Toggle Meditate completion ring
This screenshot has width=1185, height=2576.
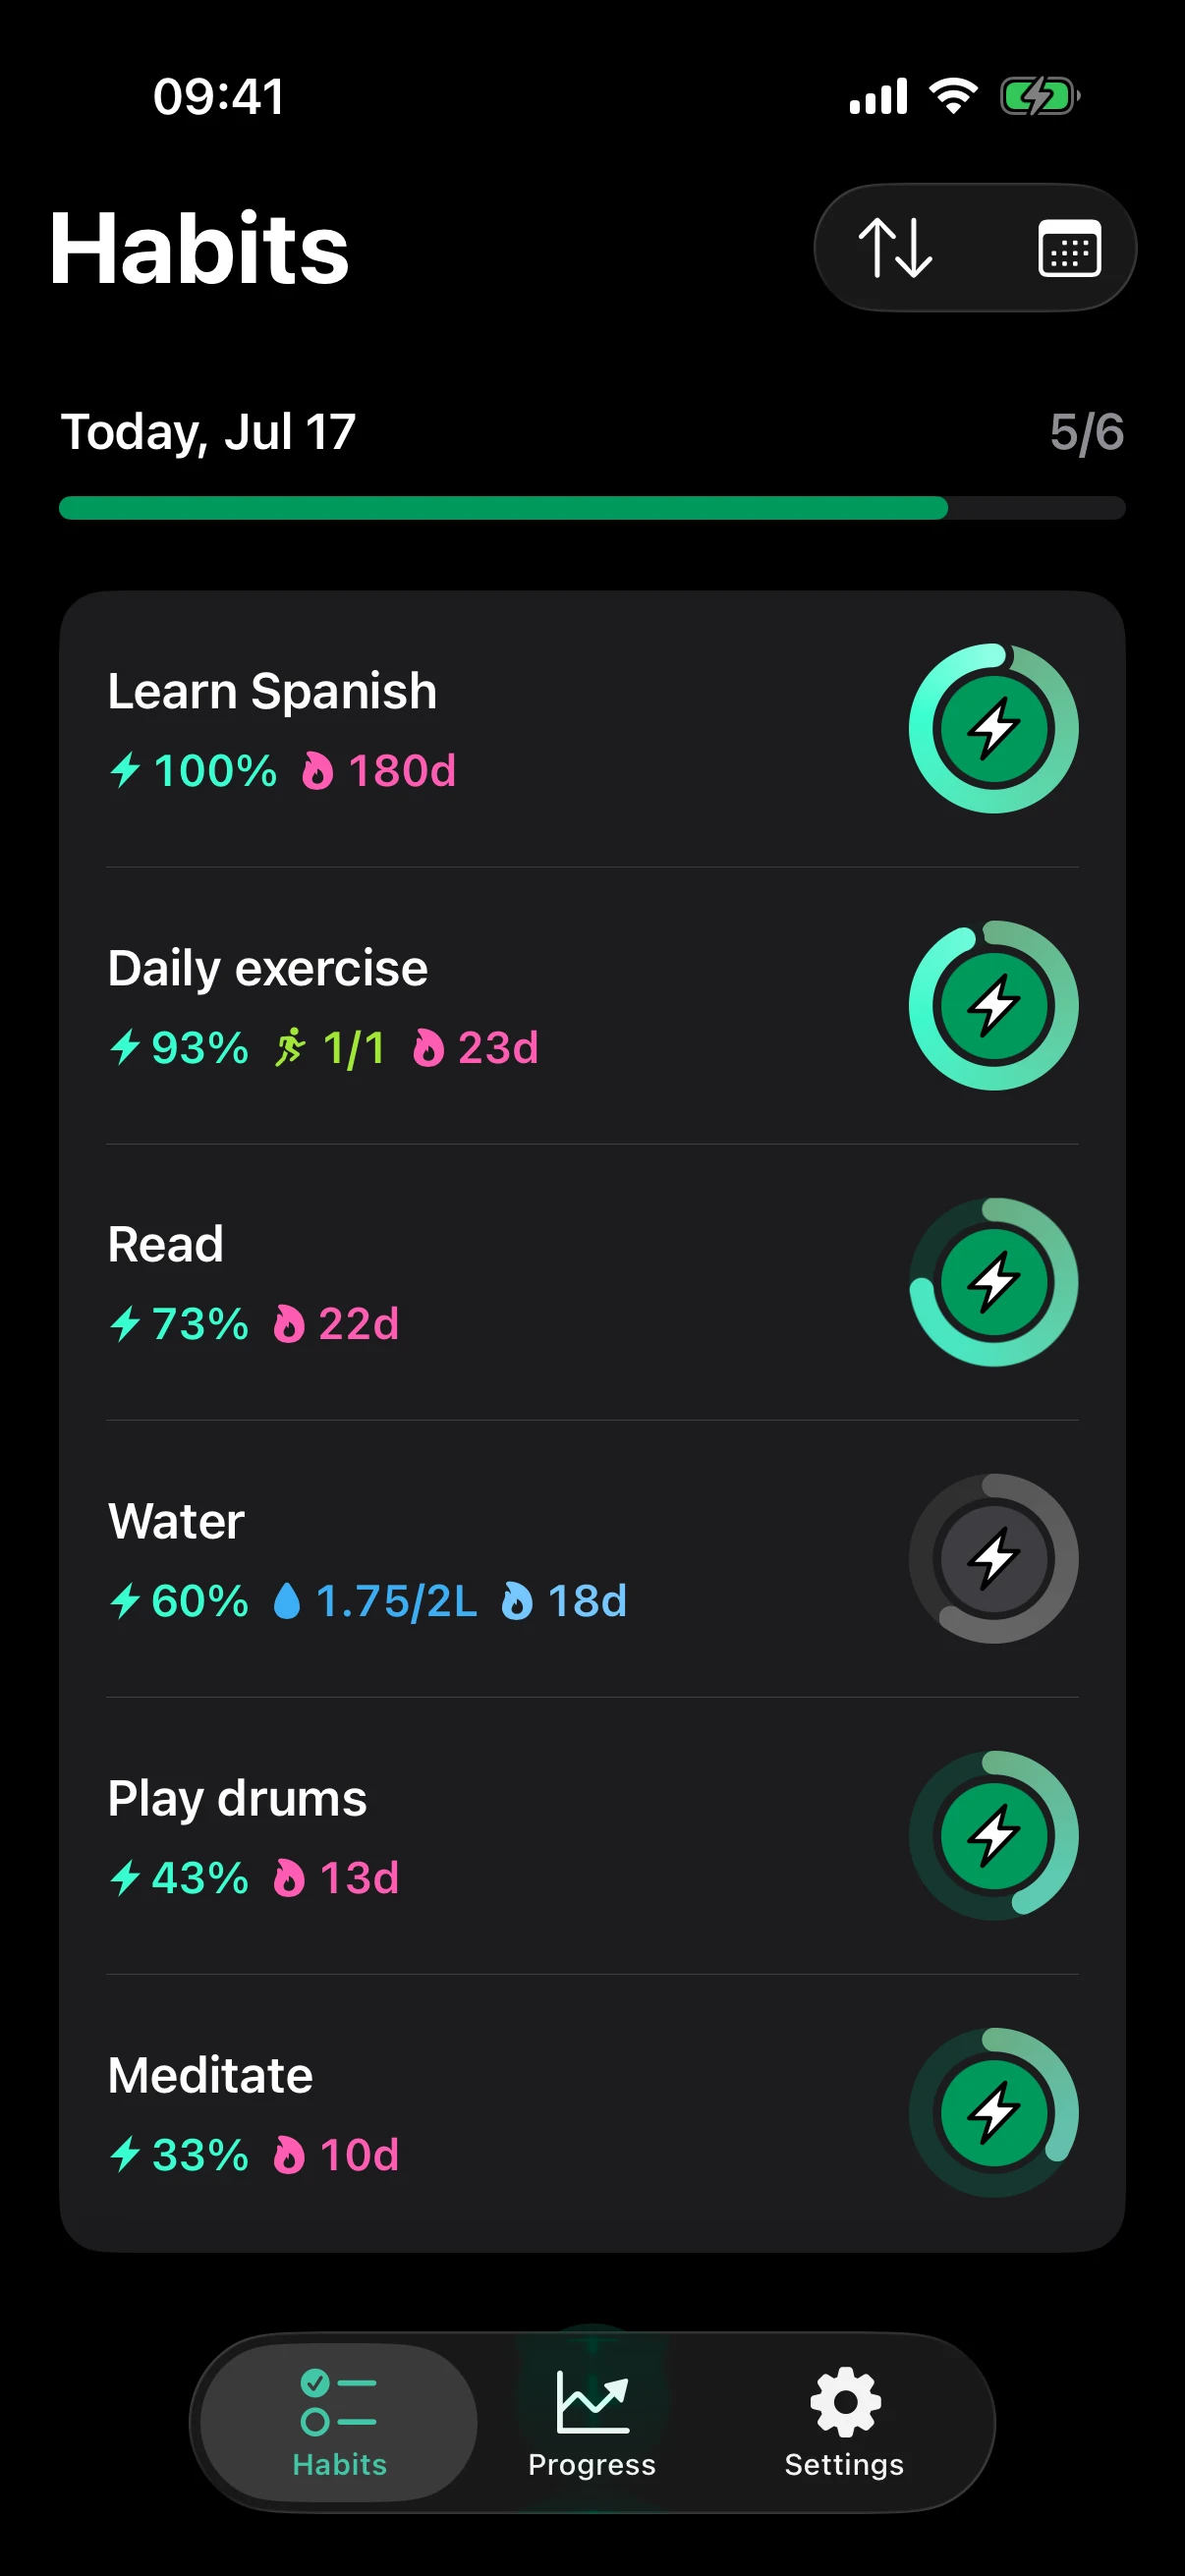[993, 2112]
